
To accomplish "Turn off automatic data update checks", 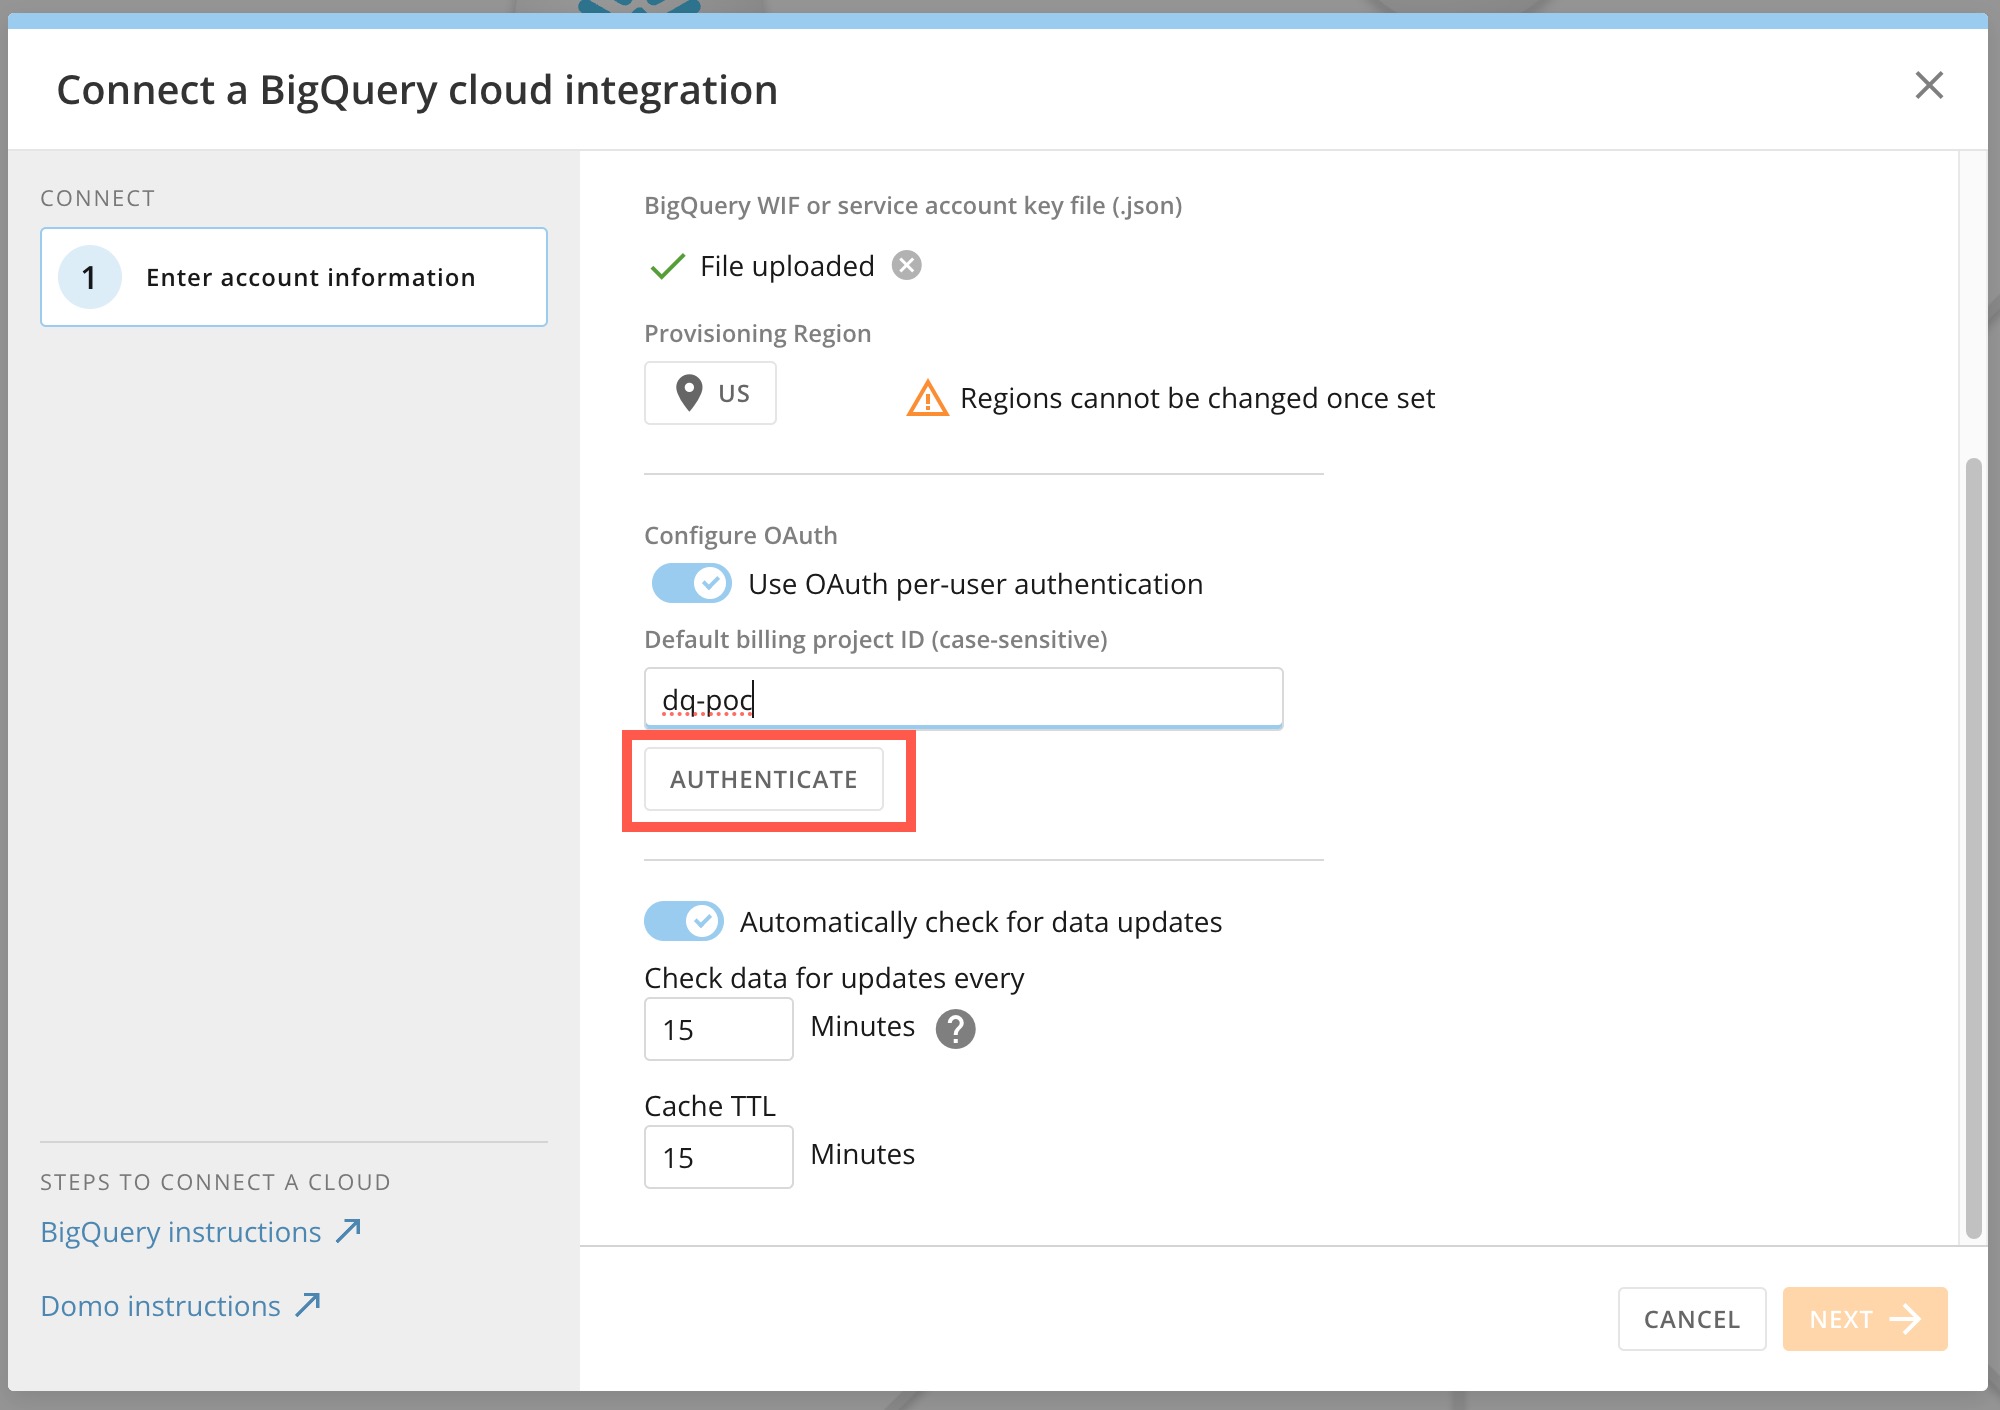I will (x=683, y=921).
